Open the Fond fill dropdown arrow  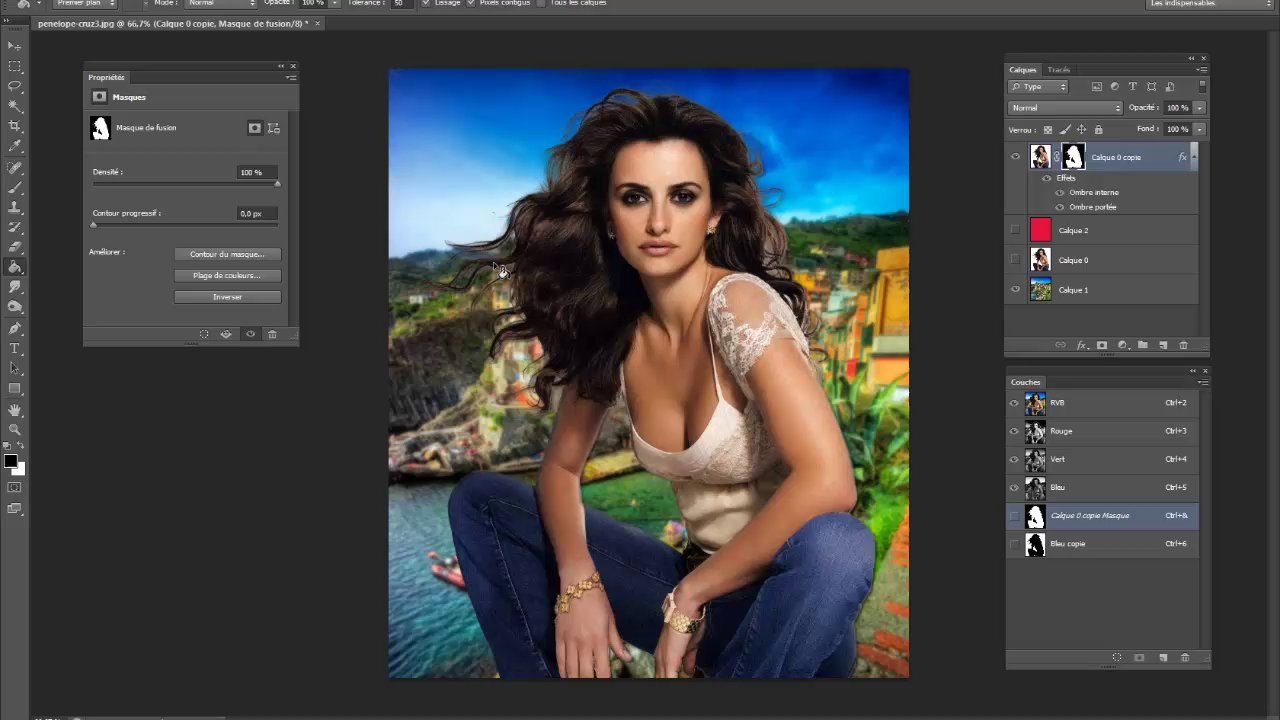tap(1199, 129)
